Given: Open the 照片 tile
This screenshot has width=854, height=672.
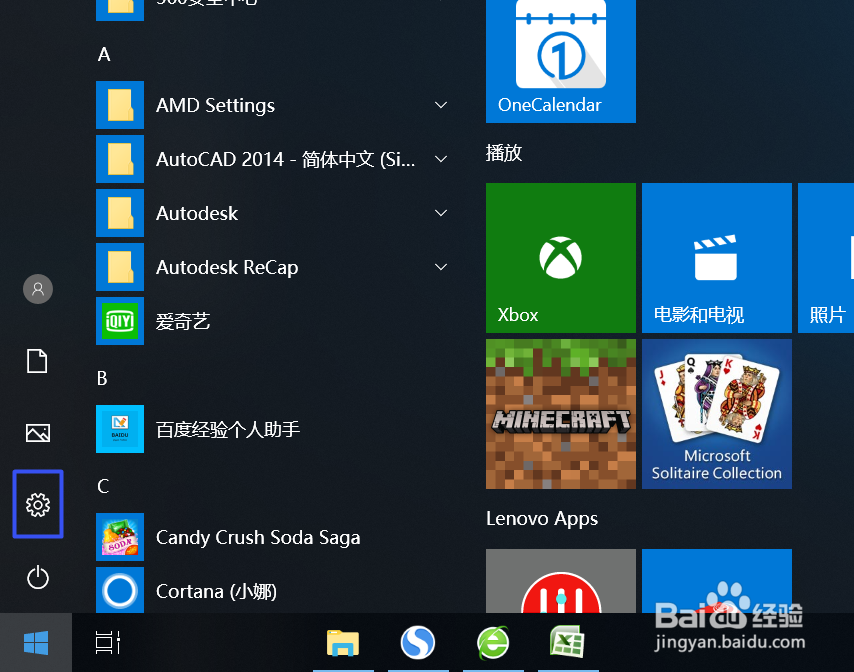Looking at the screenshot, I should [x=826, y=258].
